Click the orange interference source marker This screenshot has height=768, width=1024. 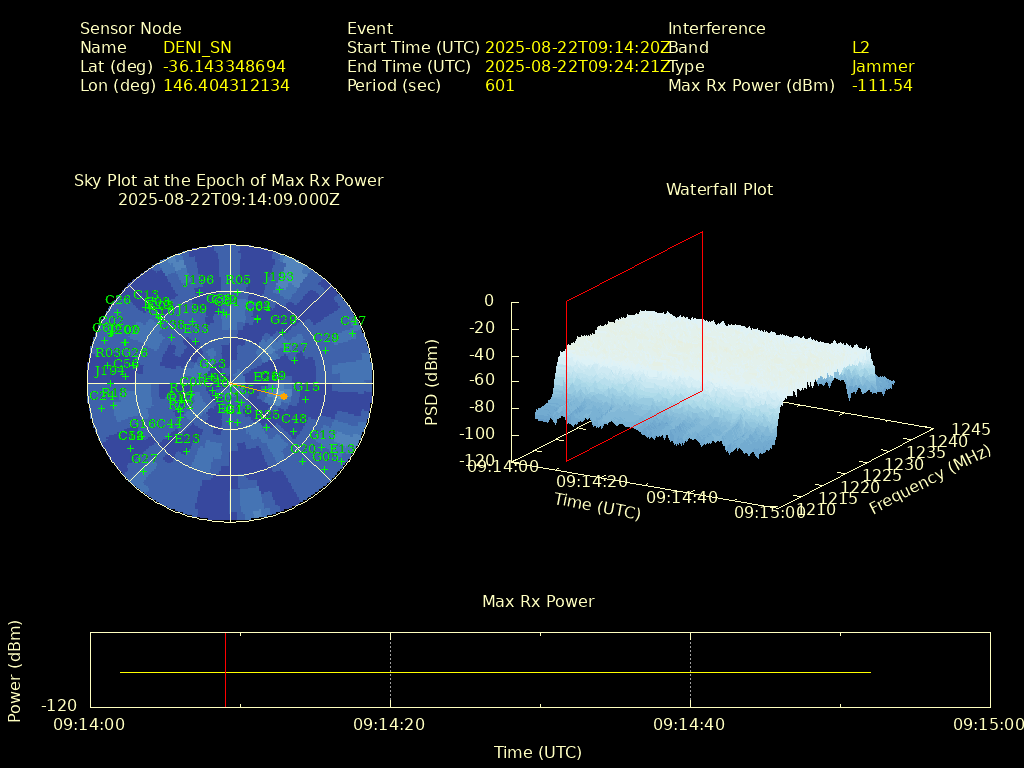click(283, 396)
